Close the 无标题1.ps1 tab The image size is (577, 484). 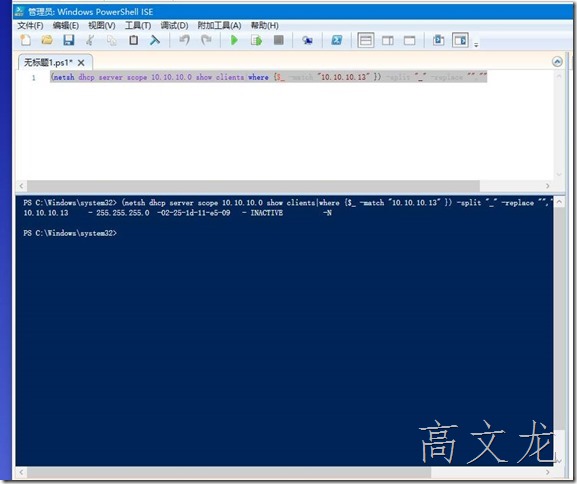tap(81, 63)
